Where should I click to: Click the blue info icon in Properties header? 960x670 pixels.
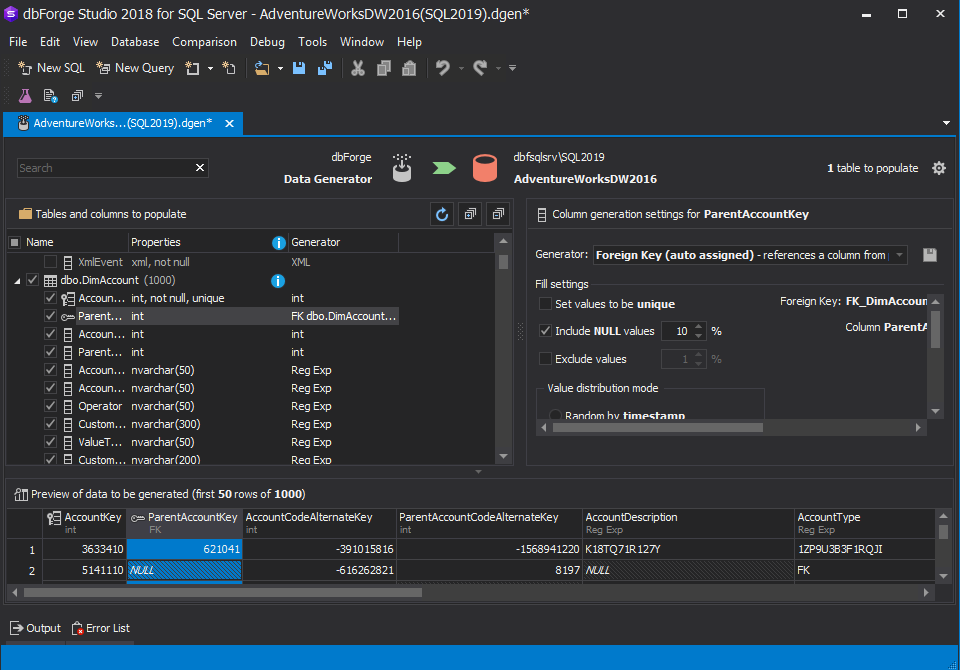(x=279, y=243)
